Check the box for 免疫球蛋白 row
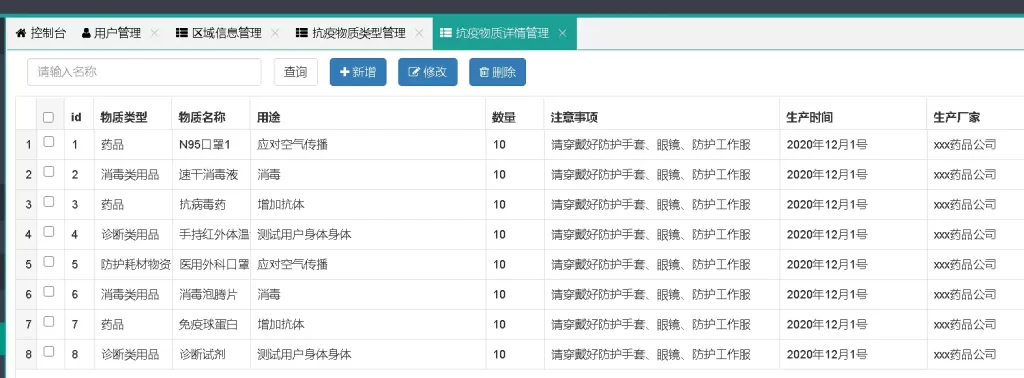The width and height of the screenshot is (1024, 378). click(48, 322)
